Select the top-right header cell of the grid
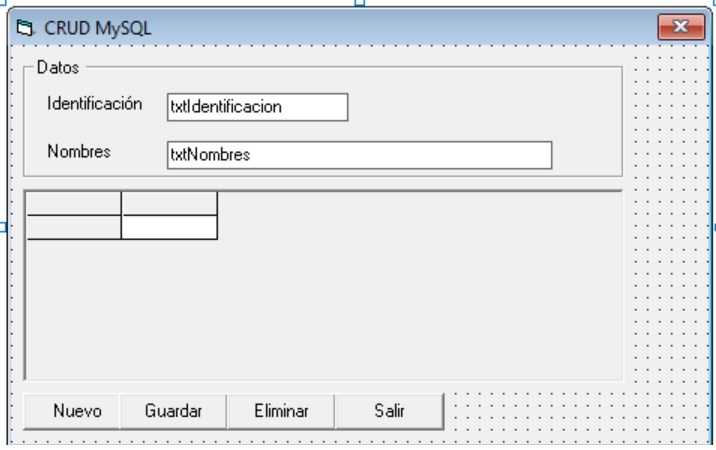This screenshot has width=716, height=450. tap(168, 204)
